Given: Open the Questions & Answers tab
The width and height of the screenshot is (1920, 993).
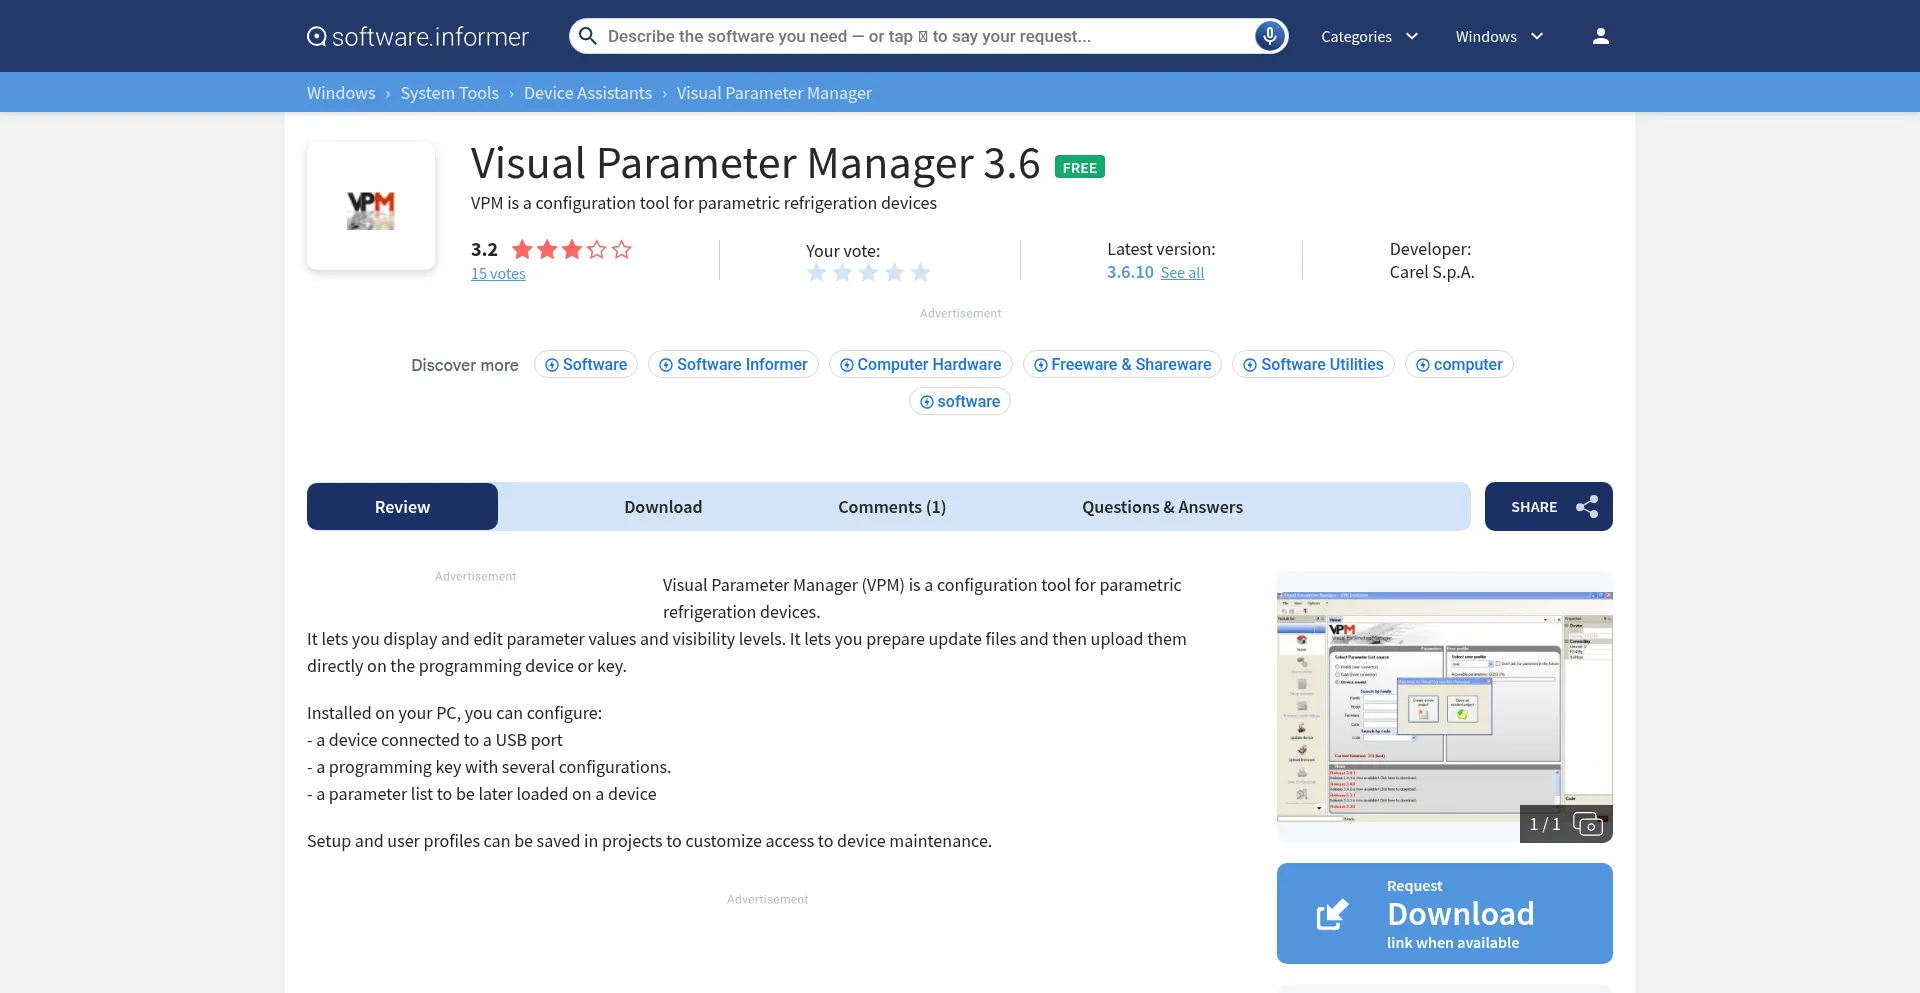Looking at the screenshot, I should tap(1162, 507).
